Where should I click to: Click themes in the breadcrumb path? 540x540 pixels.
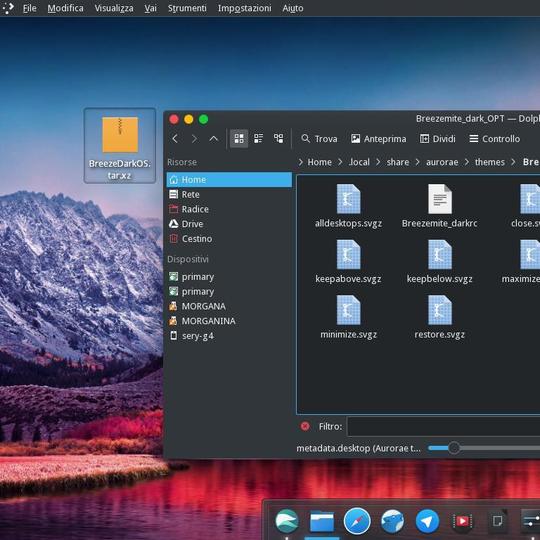[x=490, y=162]
